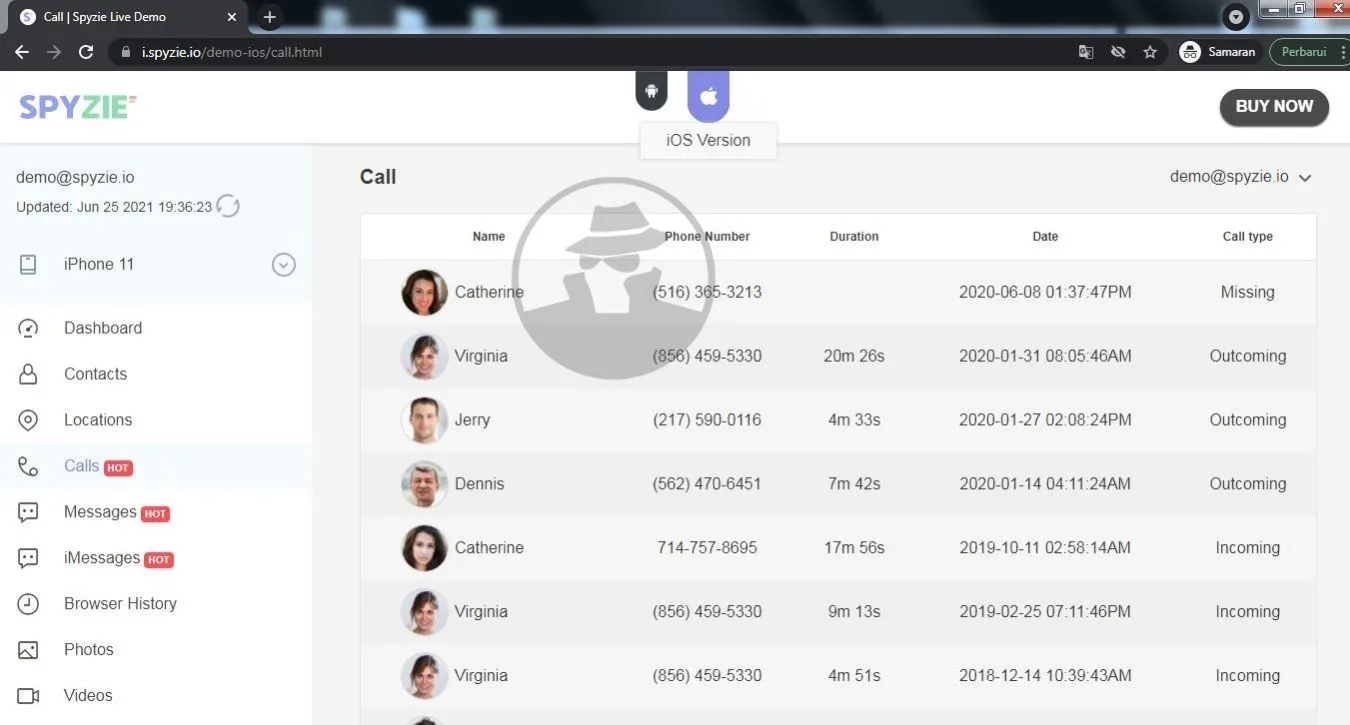The image size is (1350, 725).
Task: Open the Contacts menu item
Action: (95, 374)
